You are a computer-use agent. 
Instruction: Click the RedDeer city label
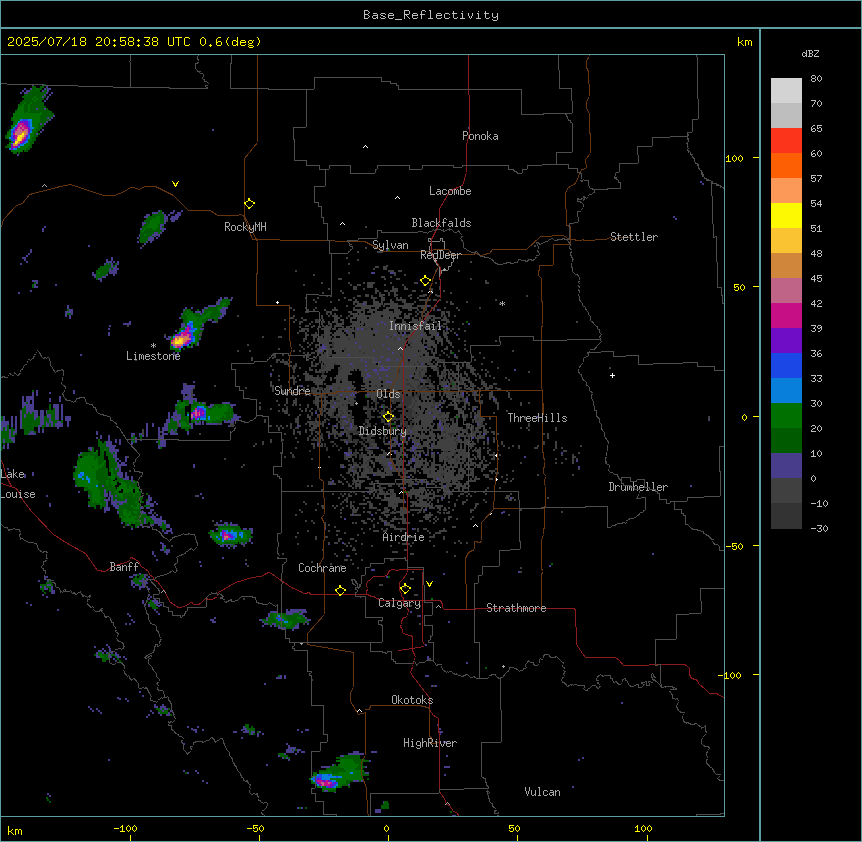click(x=440, y=255)
